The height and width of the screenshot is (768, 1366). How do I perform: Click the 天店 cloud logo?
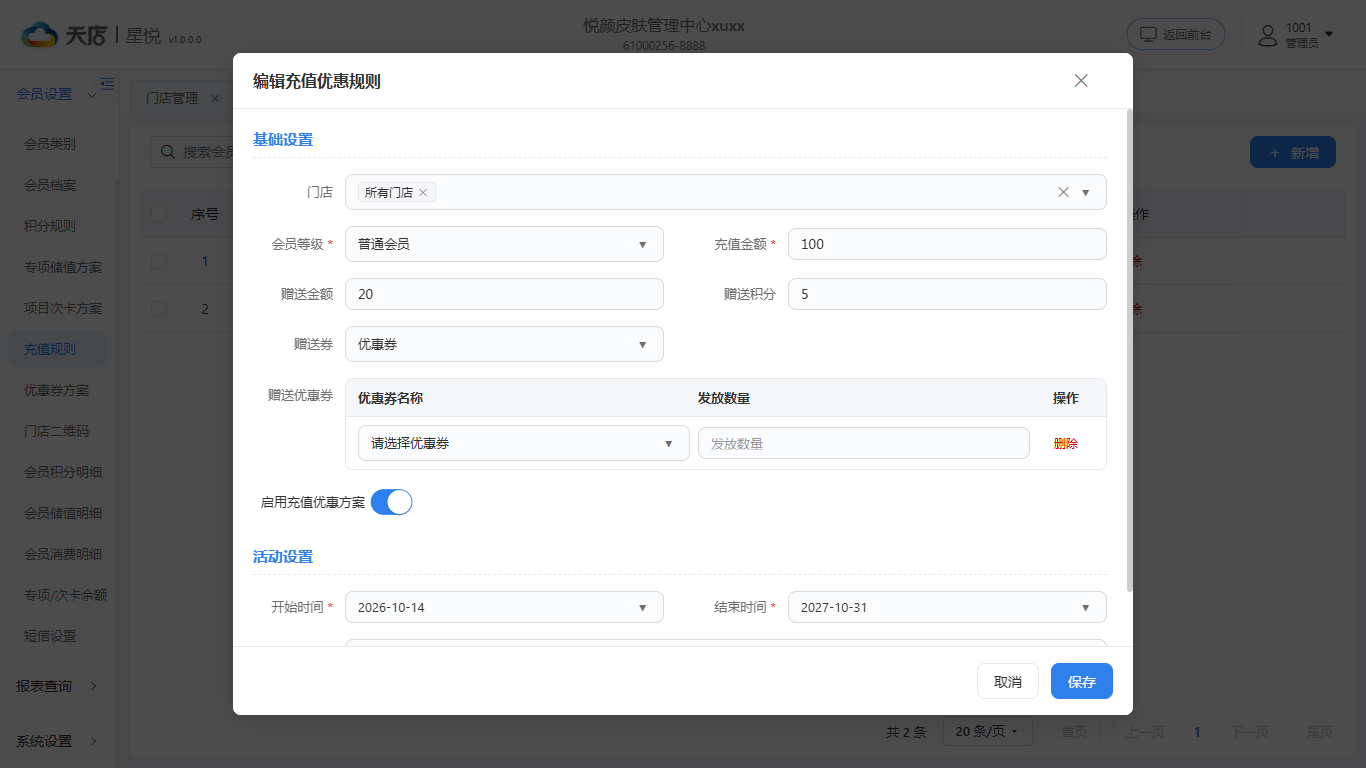(x=40, y=36)
